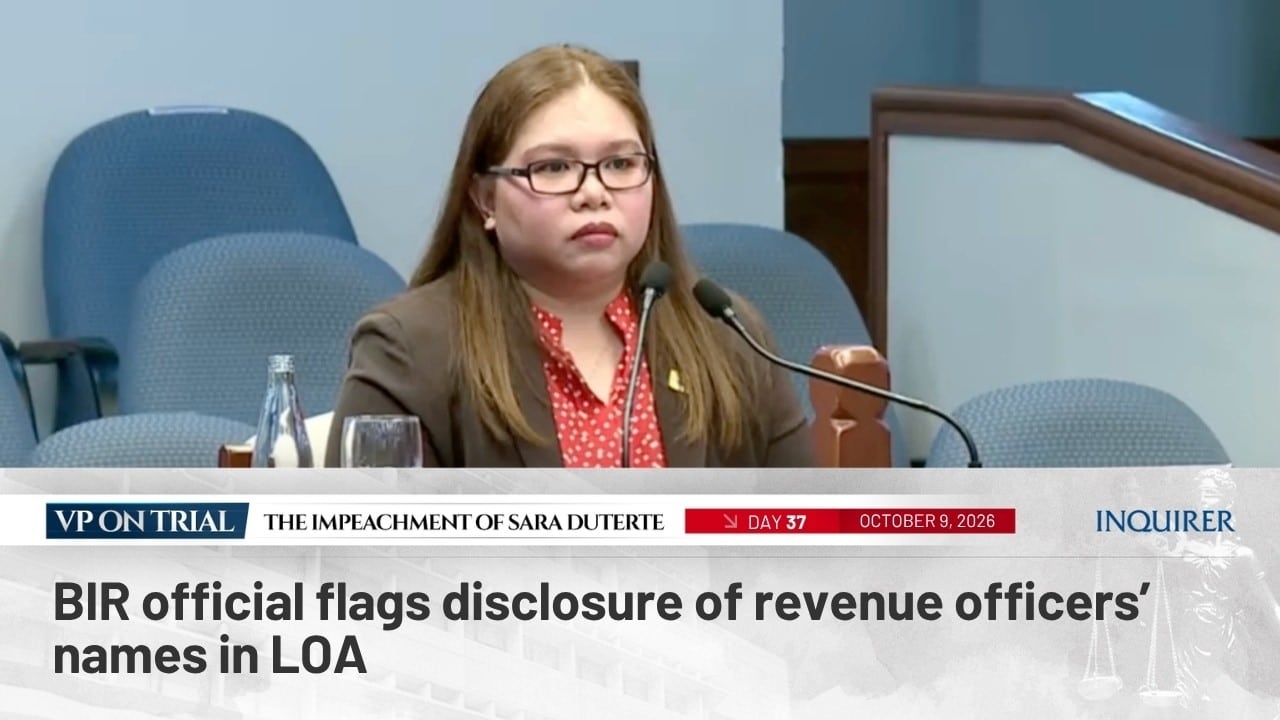Click the wooden microphone stand base
This screenshot has width=1280, height=720.
pos(850,405)
